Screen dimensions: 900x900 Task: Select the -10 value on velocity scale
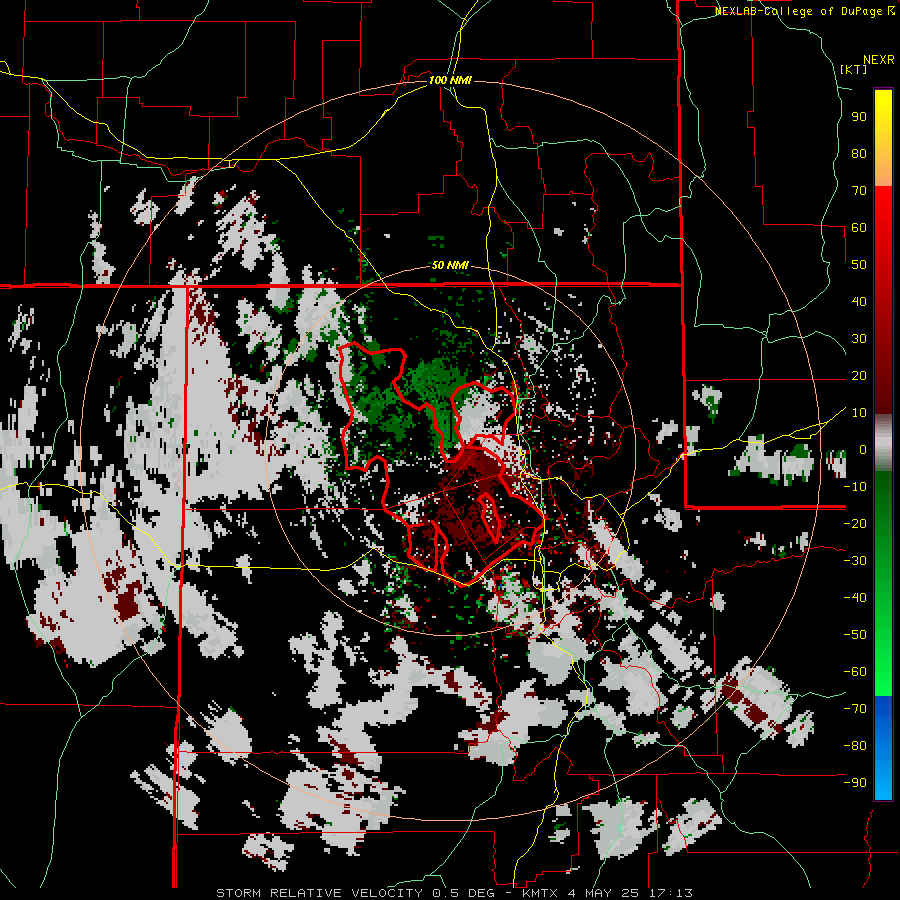coord(855,487)
